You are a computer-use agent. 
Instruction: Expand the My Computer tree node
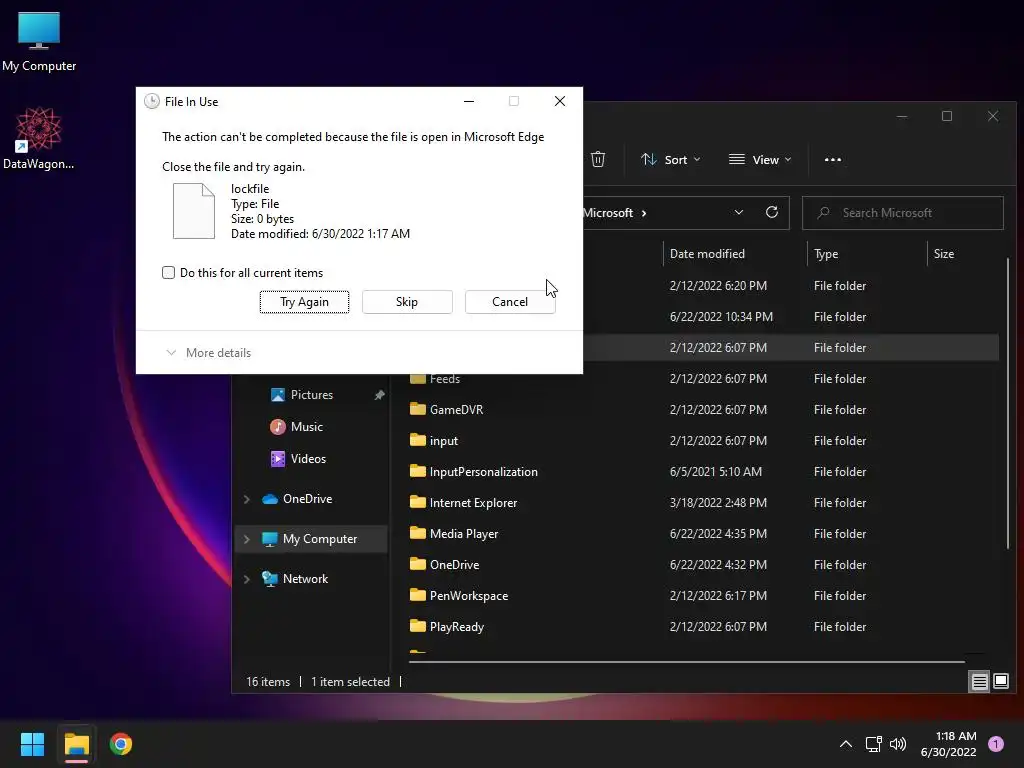pos(247,539)
